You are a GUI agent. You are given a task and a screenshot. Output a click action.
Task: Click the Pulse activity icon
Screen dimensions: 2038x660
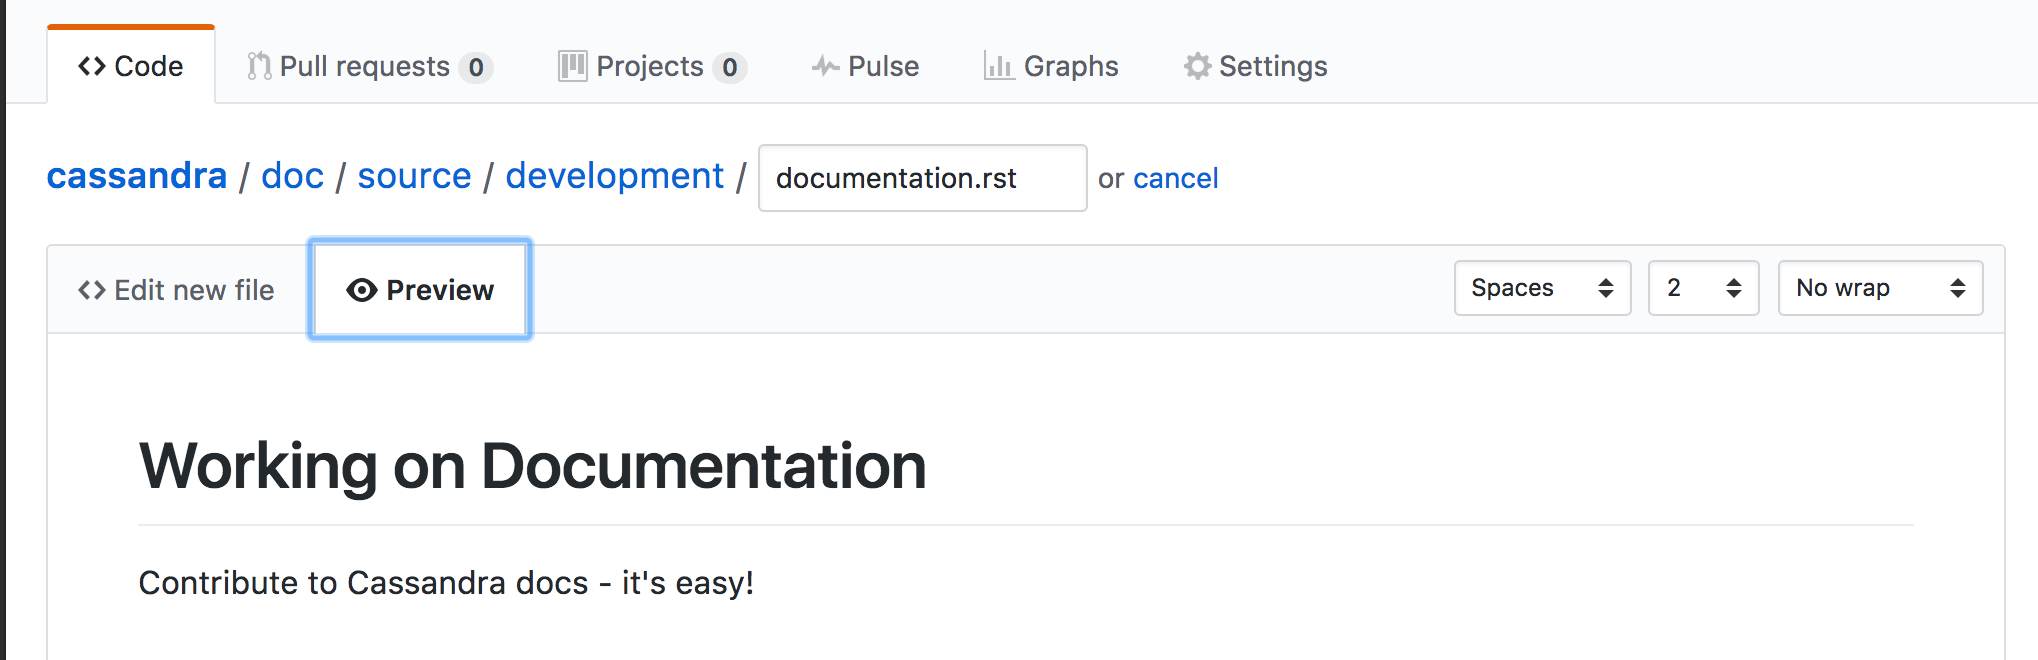click(x=825, y=66)
